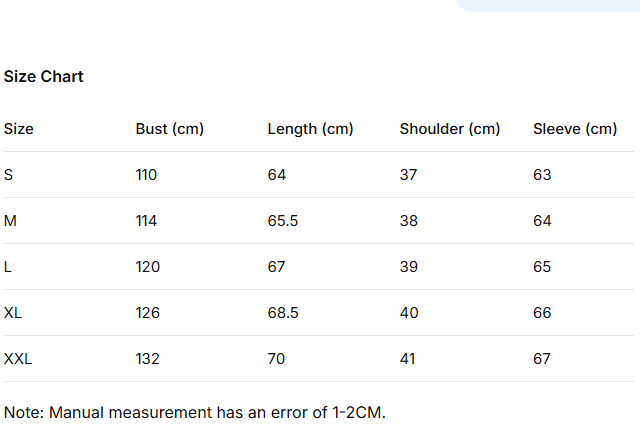The image size is (640, 434).
Task: Select the XXL size row label
Action: (x=18, y=359)
